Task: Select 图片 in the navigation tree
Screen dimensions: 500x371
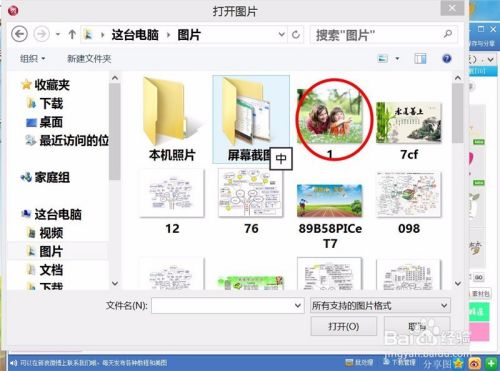Action: pos(45,252)
